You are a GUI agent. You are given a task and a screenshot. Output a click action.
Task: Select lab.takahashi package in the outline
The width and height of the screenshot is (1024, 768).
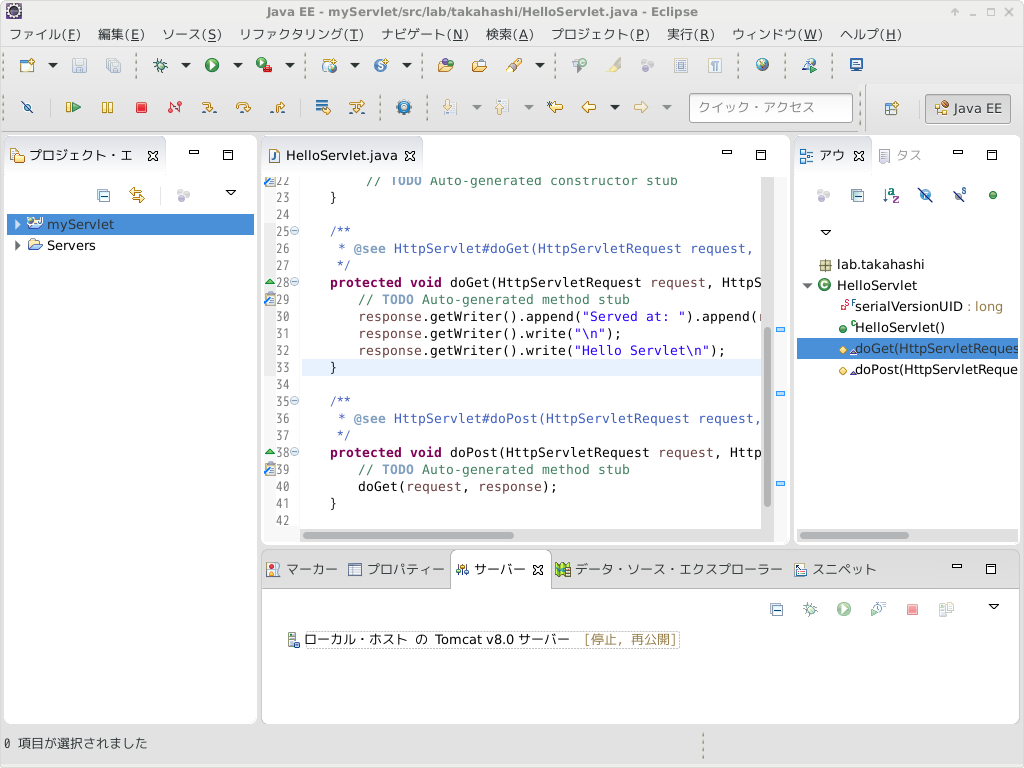872,264
